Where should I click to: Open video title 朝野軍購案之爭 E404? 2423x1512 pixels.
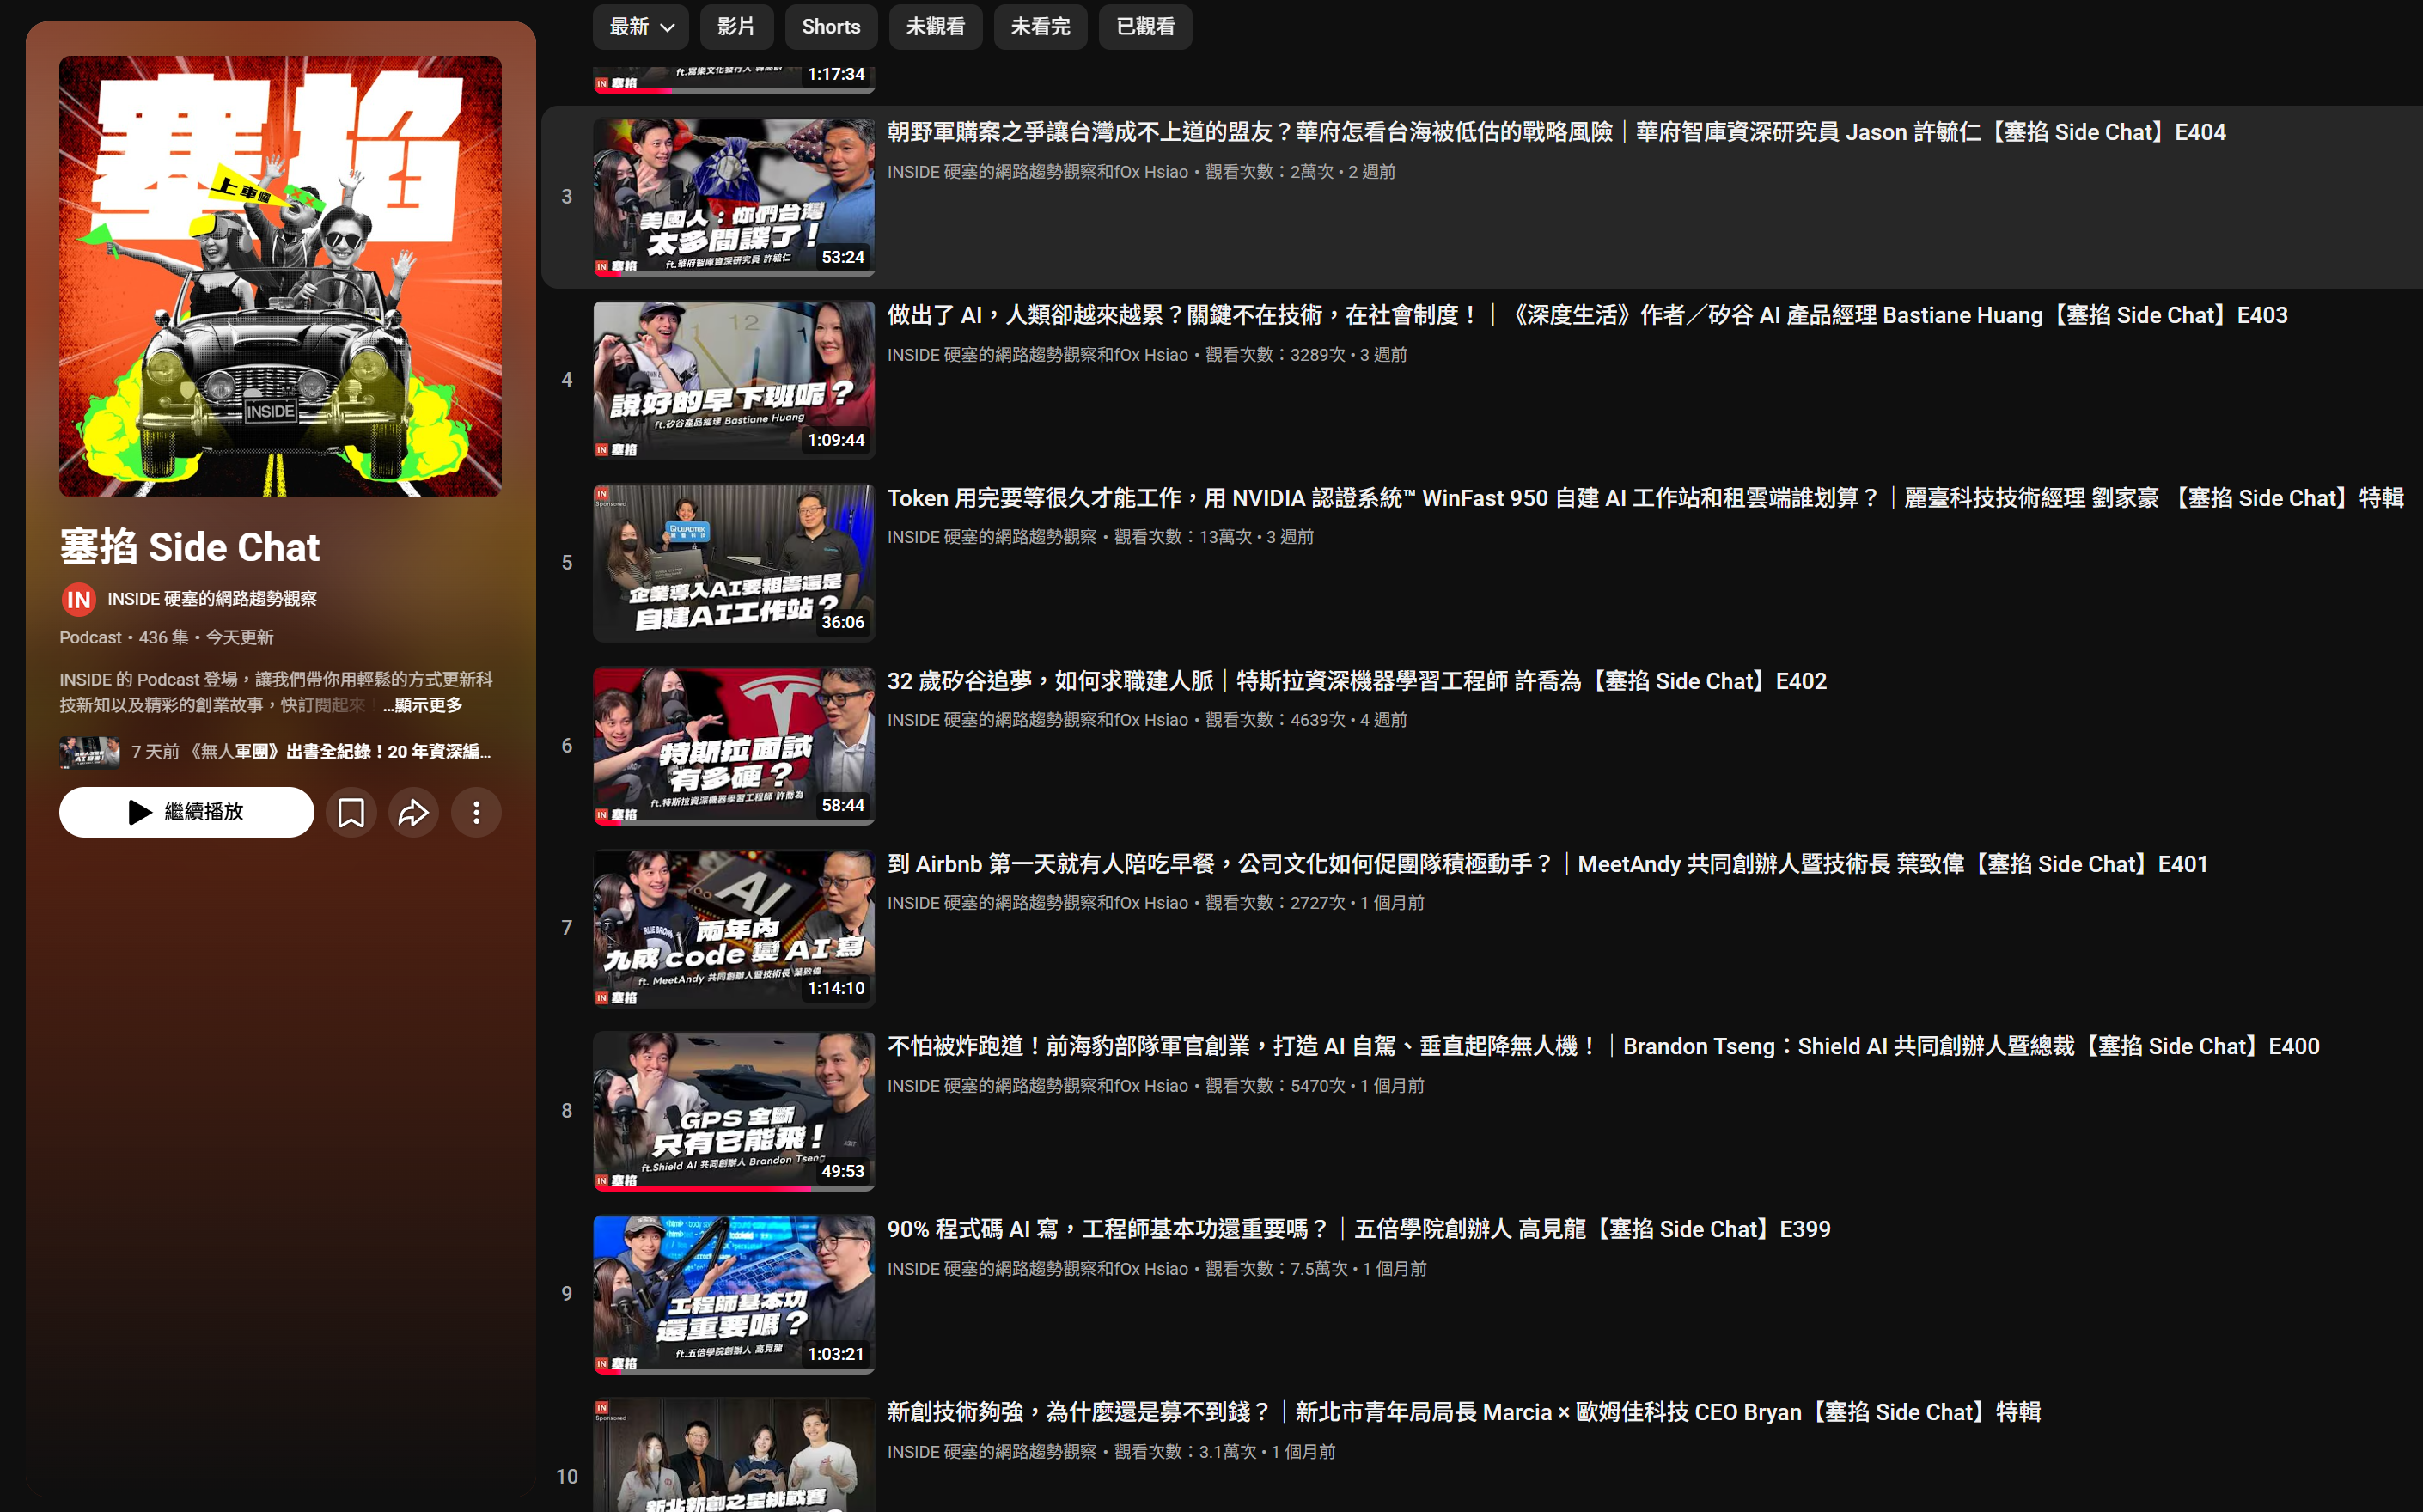(x=1556, y=132)
